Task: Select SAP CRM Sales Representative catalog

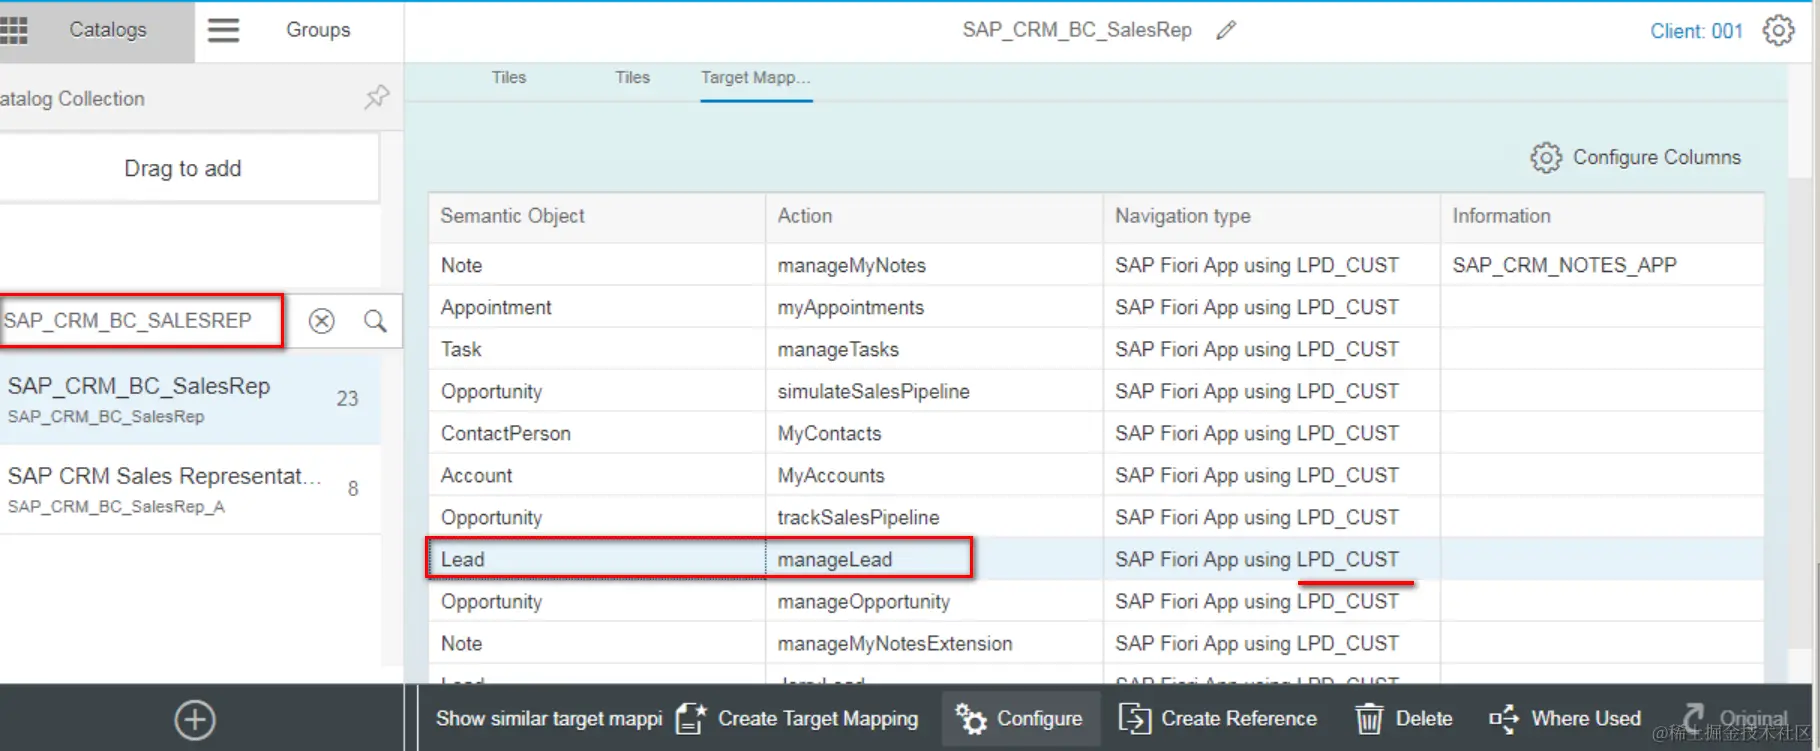Action: point(190,489)
